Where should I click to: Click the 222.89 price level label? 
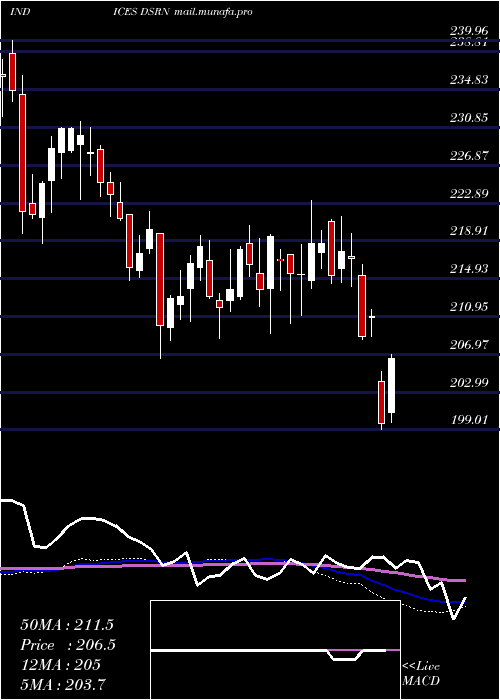(x=469, y=194)
